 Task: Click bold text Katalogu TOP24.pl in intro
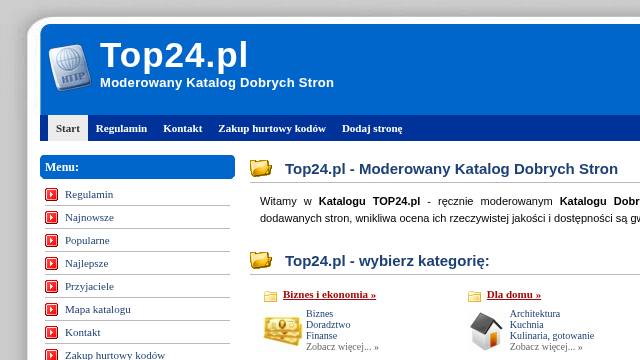pos(369,201)
